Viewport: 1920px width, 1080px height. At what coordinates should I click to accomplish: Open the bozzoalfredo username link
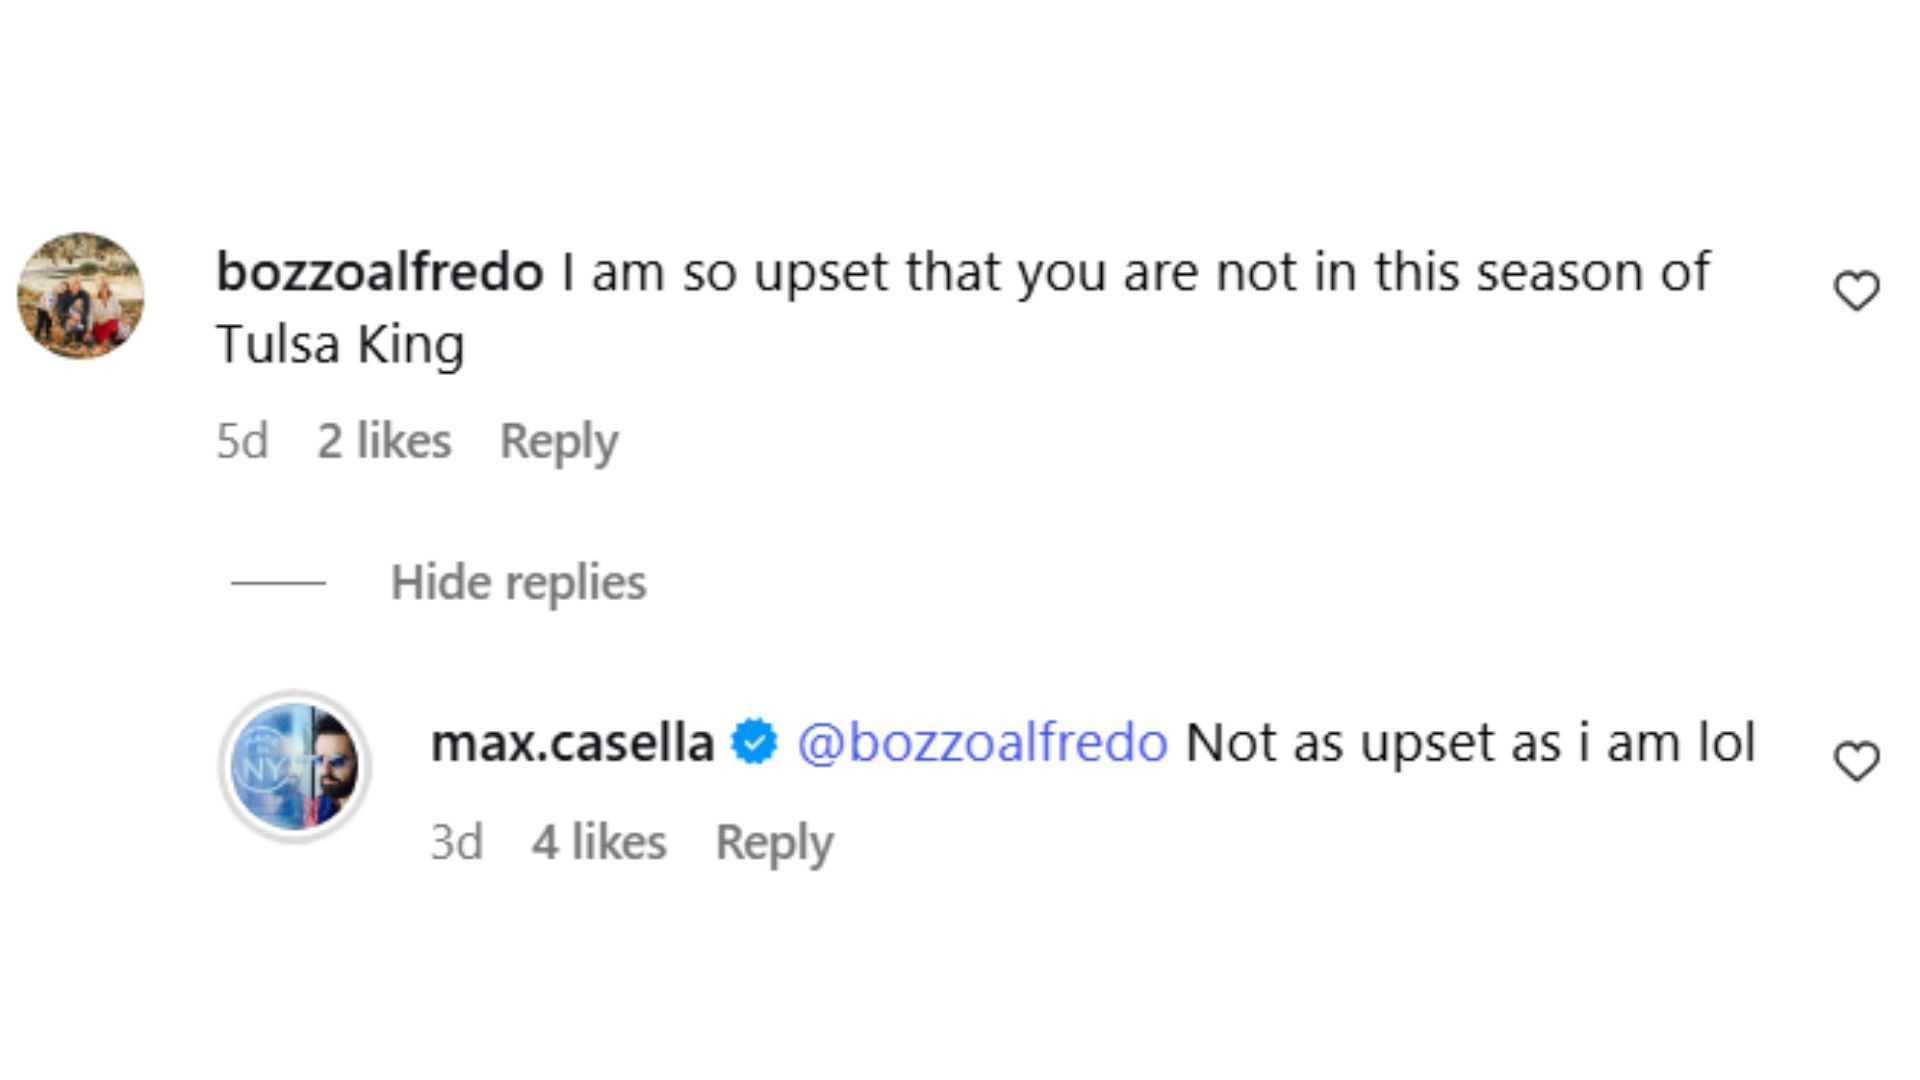pos(379,272)
